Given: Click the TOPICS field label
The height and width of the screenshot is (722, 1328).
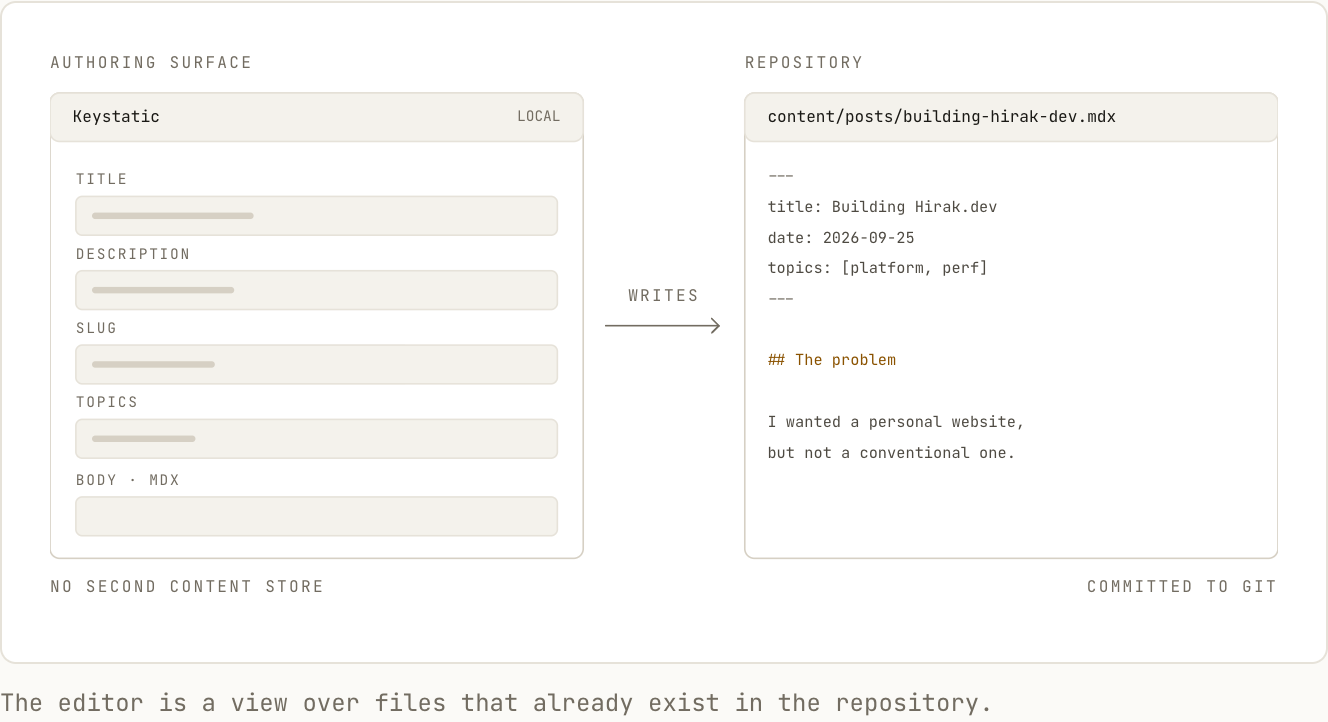Looking at the screenshot, I should (107, 402).
